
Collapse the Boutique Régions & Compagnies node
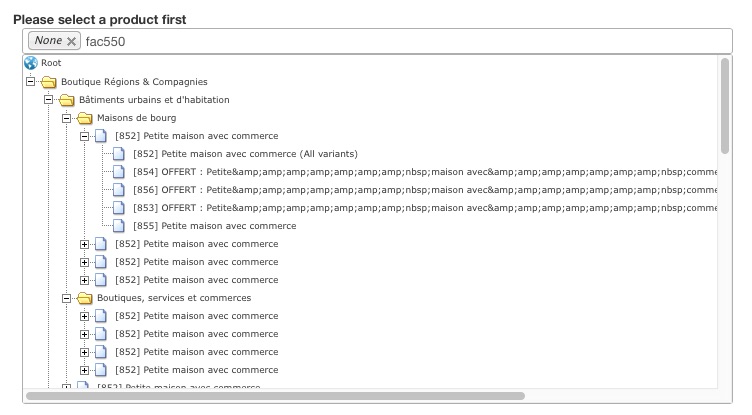(x=31, y=82)
